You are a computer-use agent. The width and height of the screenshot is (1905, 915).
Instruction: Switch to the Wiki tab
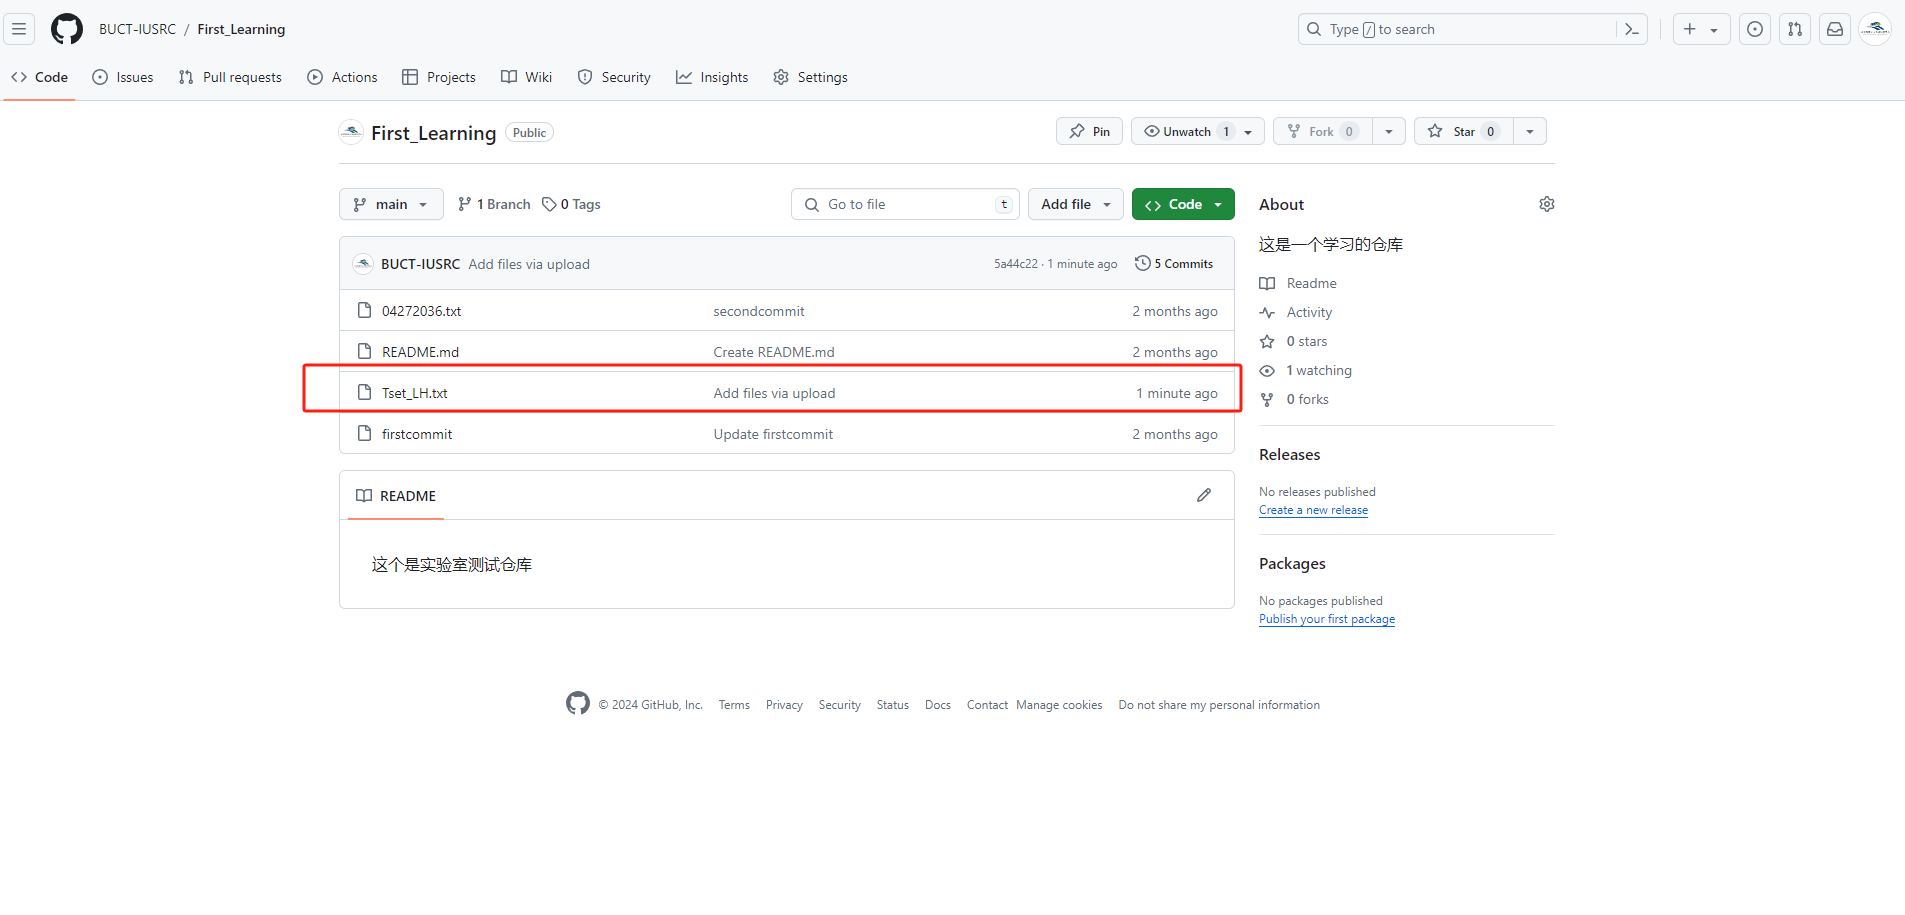pyautogui.click(x=527, y=77)
